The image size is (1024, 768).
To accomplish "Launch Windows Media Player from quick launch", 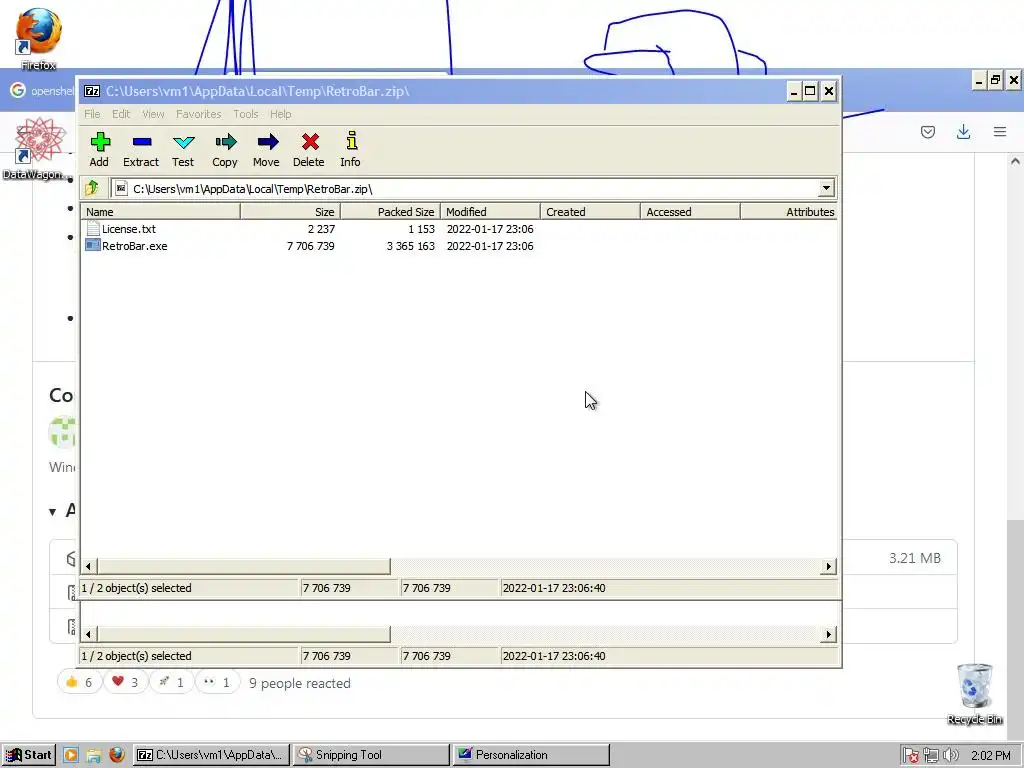I will pyautogui.click(x=71, y=755).
